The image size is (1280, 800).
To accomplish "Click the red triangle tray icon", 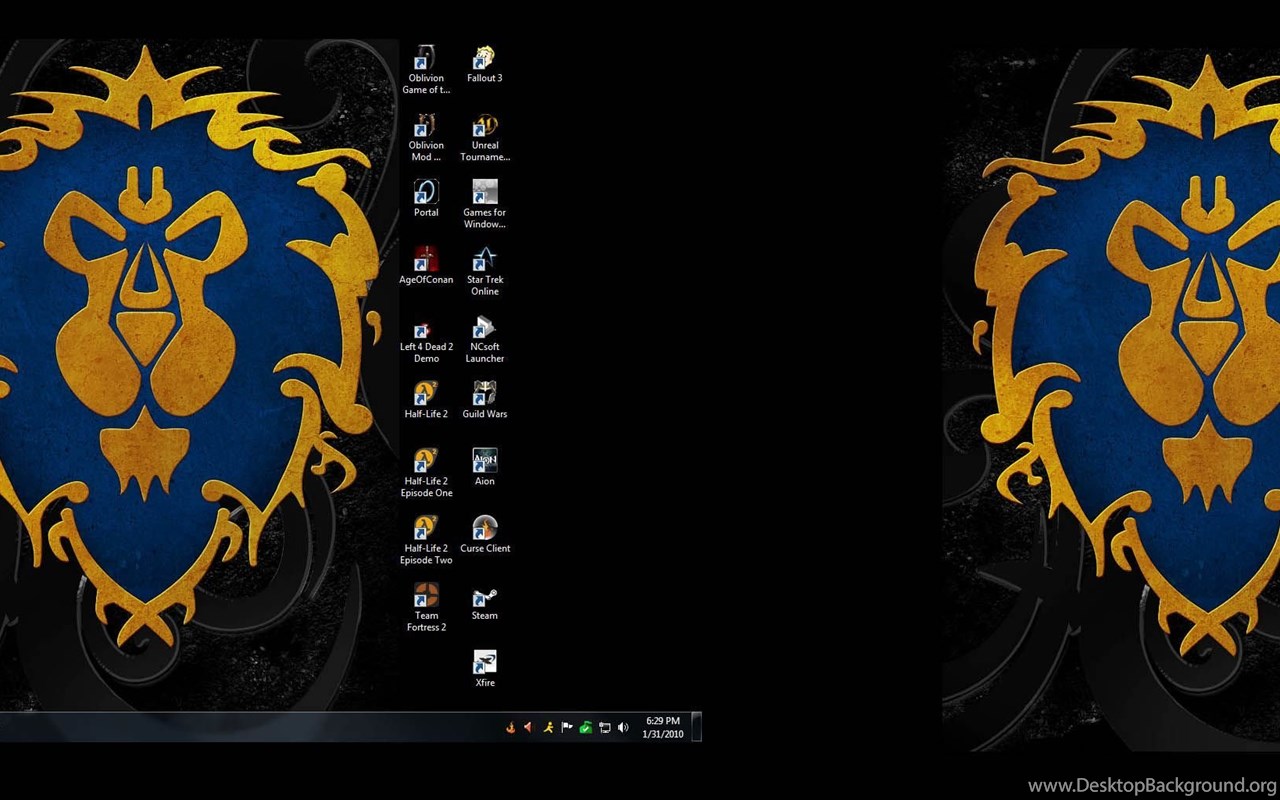I will click(529, 728).
